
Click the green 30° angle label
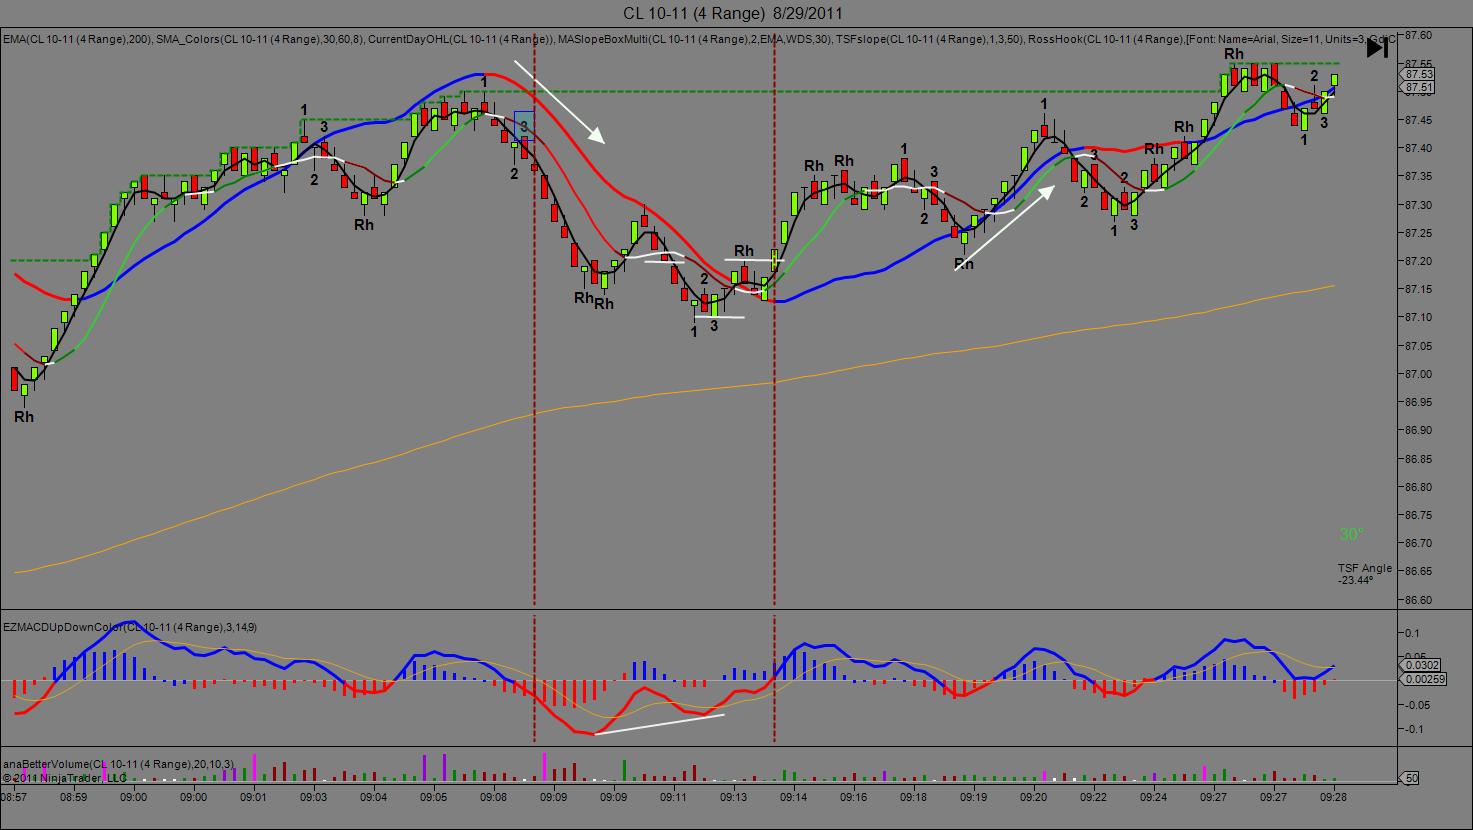click(x=1351, y=535)
